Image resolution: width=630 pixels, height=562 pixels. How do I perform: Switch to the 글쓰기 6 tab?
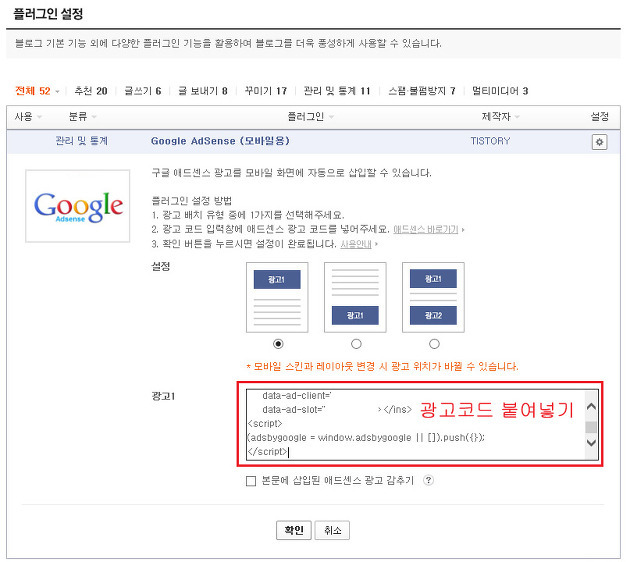[x=143, y=91]
